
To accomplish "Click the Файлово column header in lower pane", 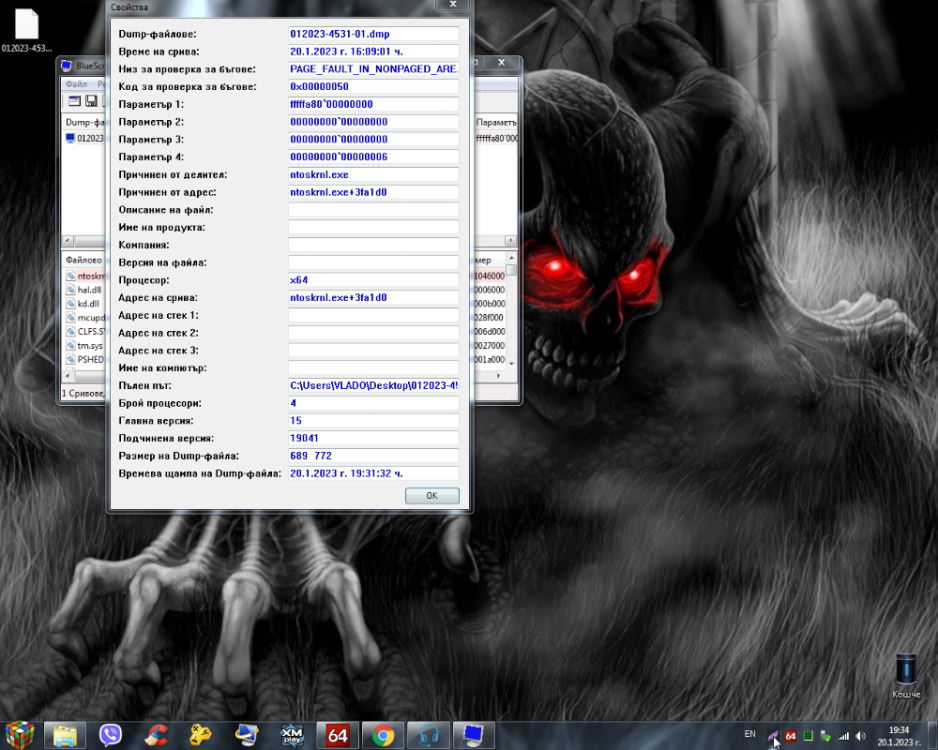I will (84, 260).
